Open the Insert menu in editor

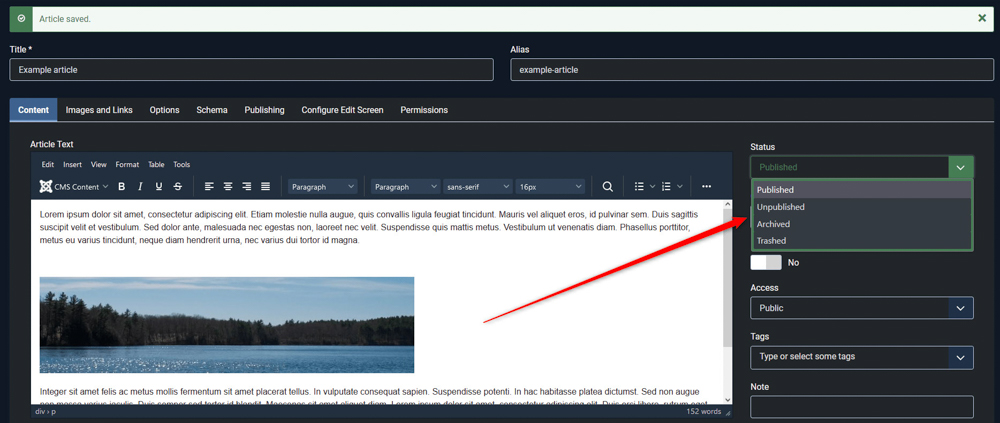[72, 165]
